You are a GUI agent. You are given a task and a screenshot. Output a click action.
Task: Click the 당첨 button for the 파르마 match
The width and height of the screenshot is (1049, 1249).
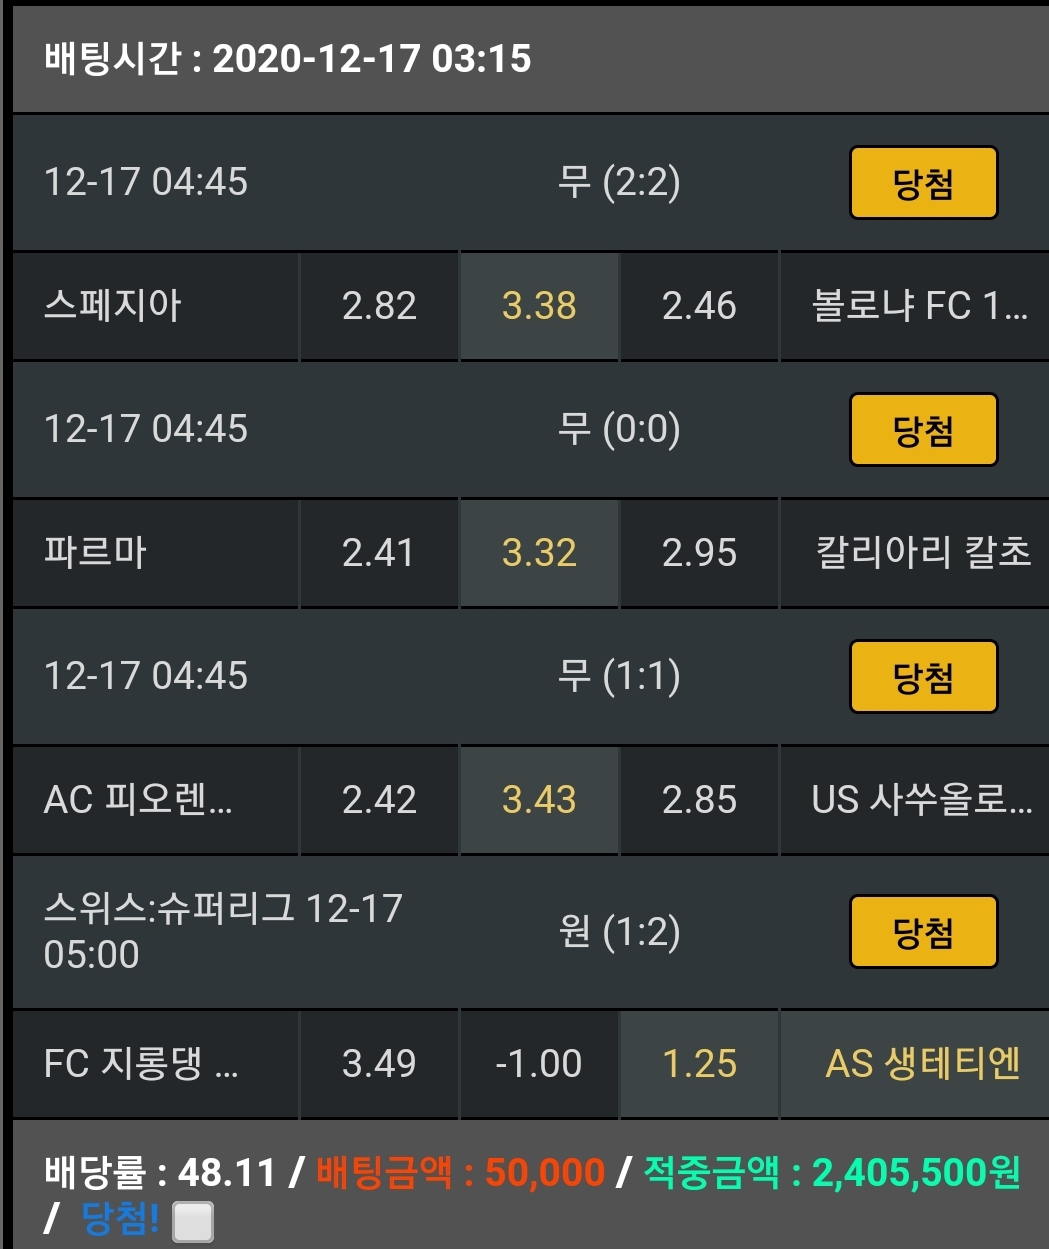pyautogui.click(x=923, y=430)
